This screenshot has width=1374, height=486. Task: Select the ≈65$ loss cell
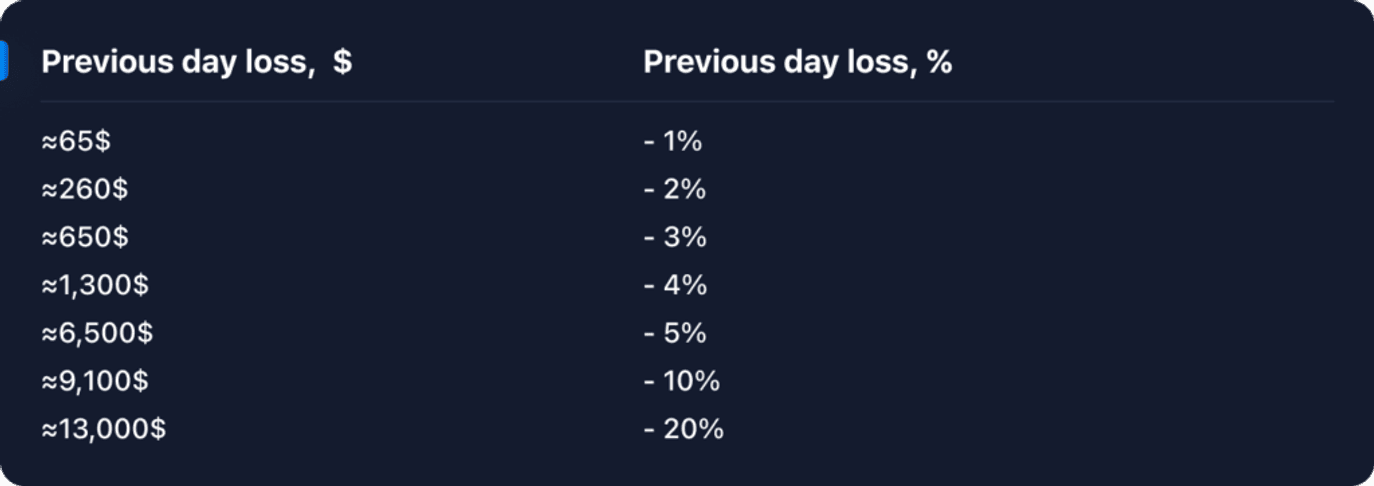pos(76,141)
